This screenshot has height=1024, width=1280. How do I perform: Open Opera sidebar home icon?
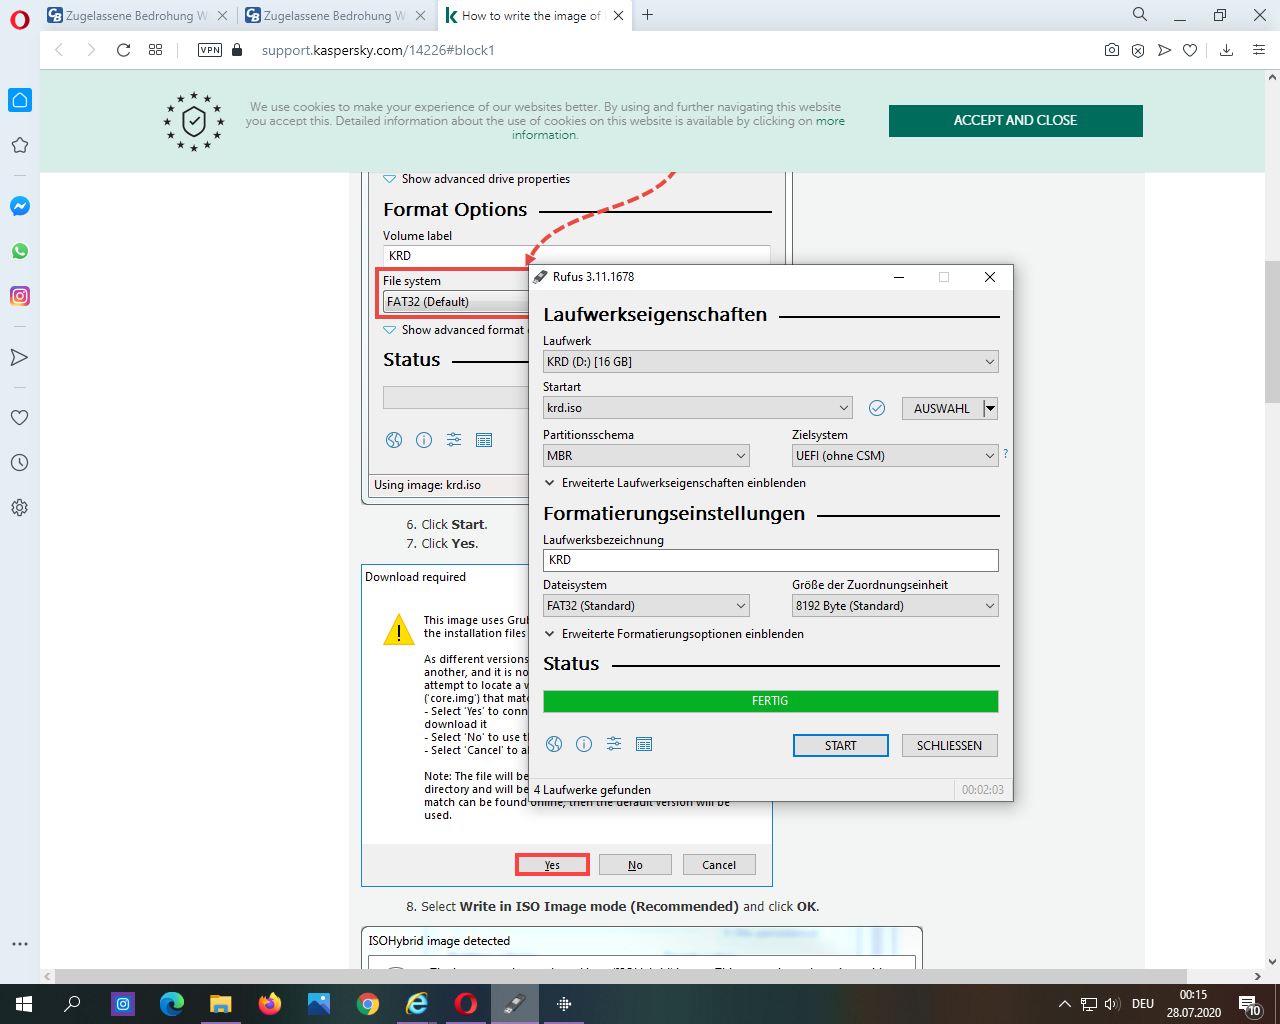(x=20, y=100)
